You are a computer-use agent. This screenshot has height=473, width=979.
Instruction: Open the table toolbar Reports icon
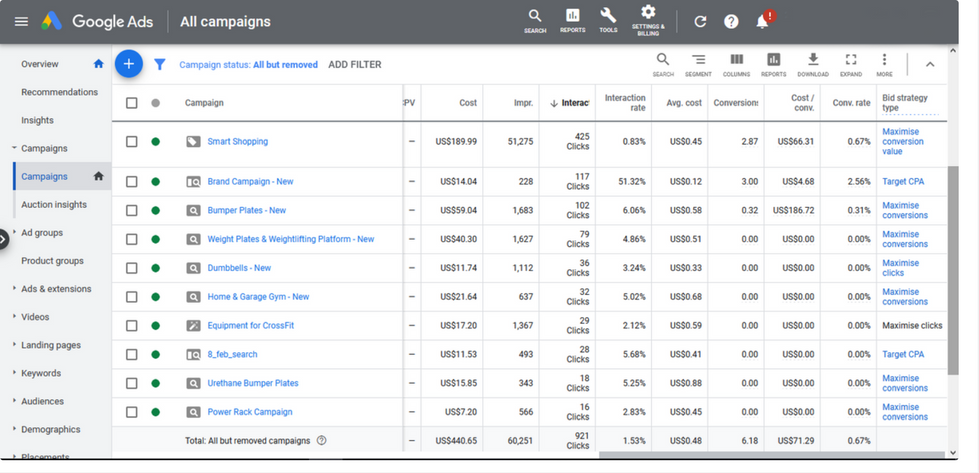tap(774, 64)
